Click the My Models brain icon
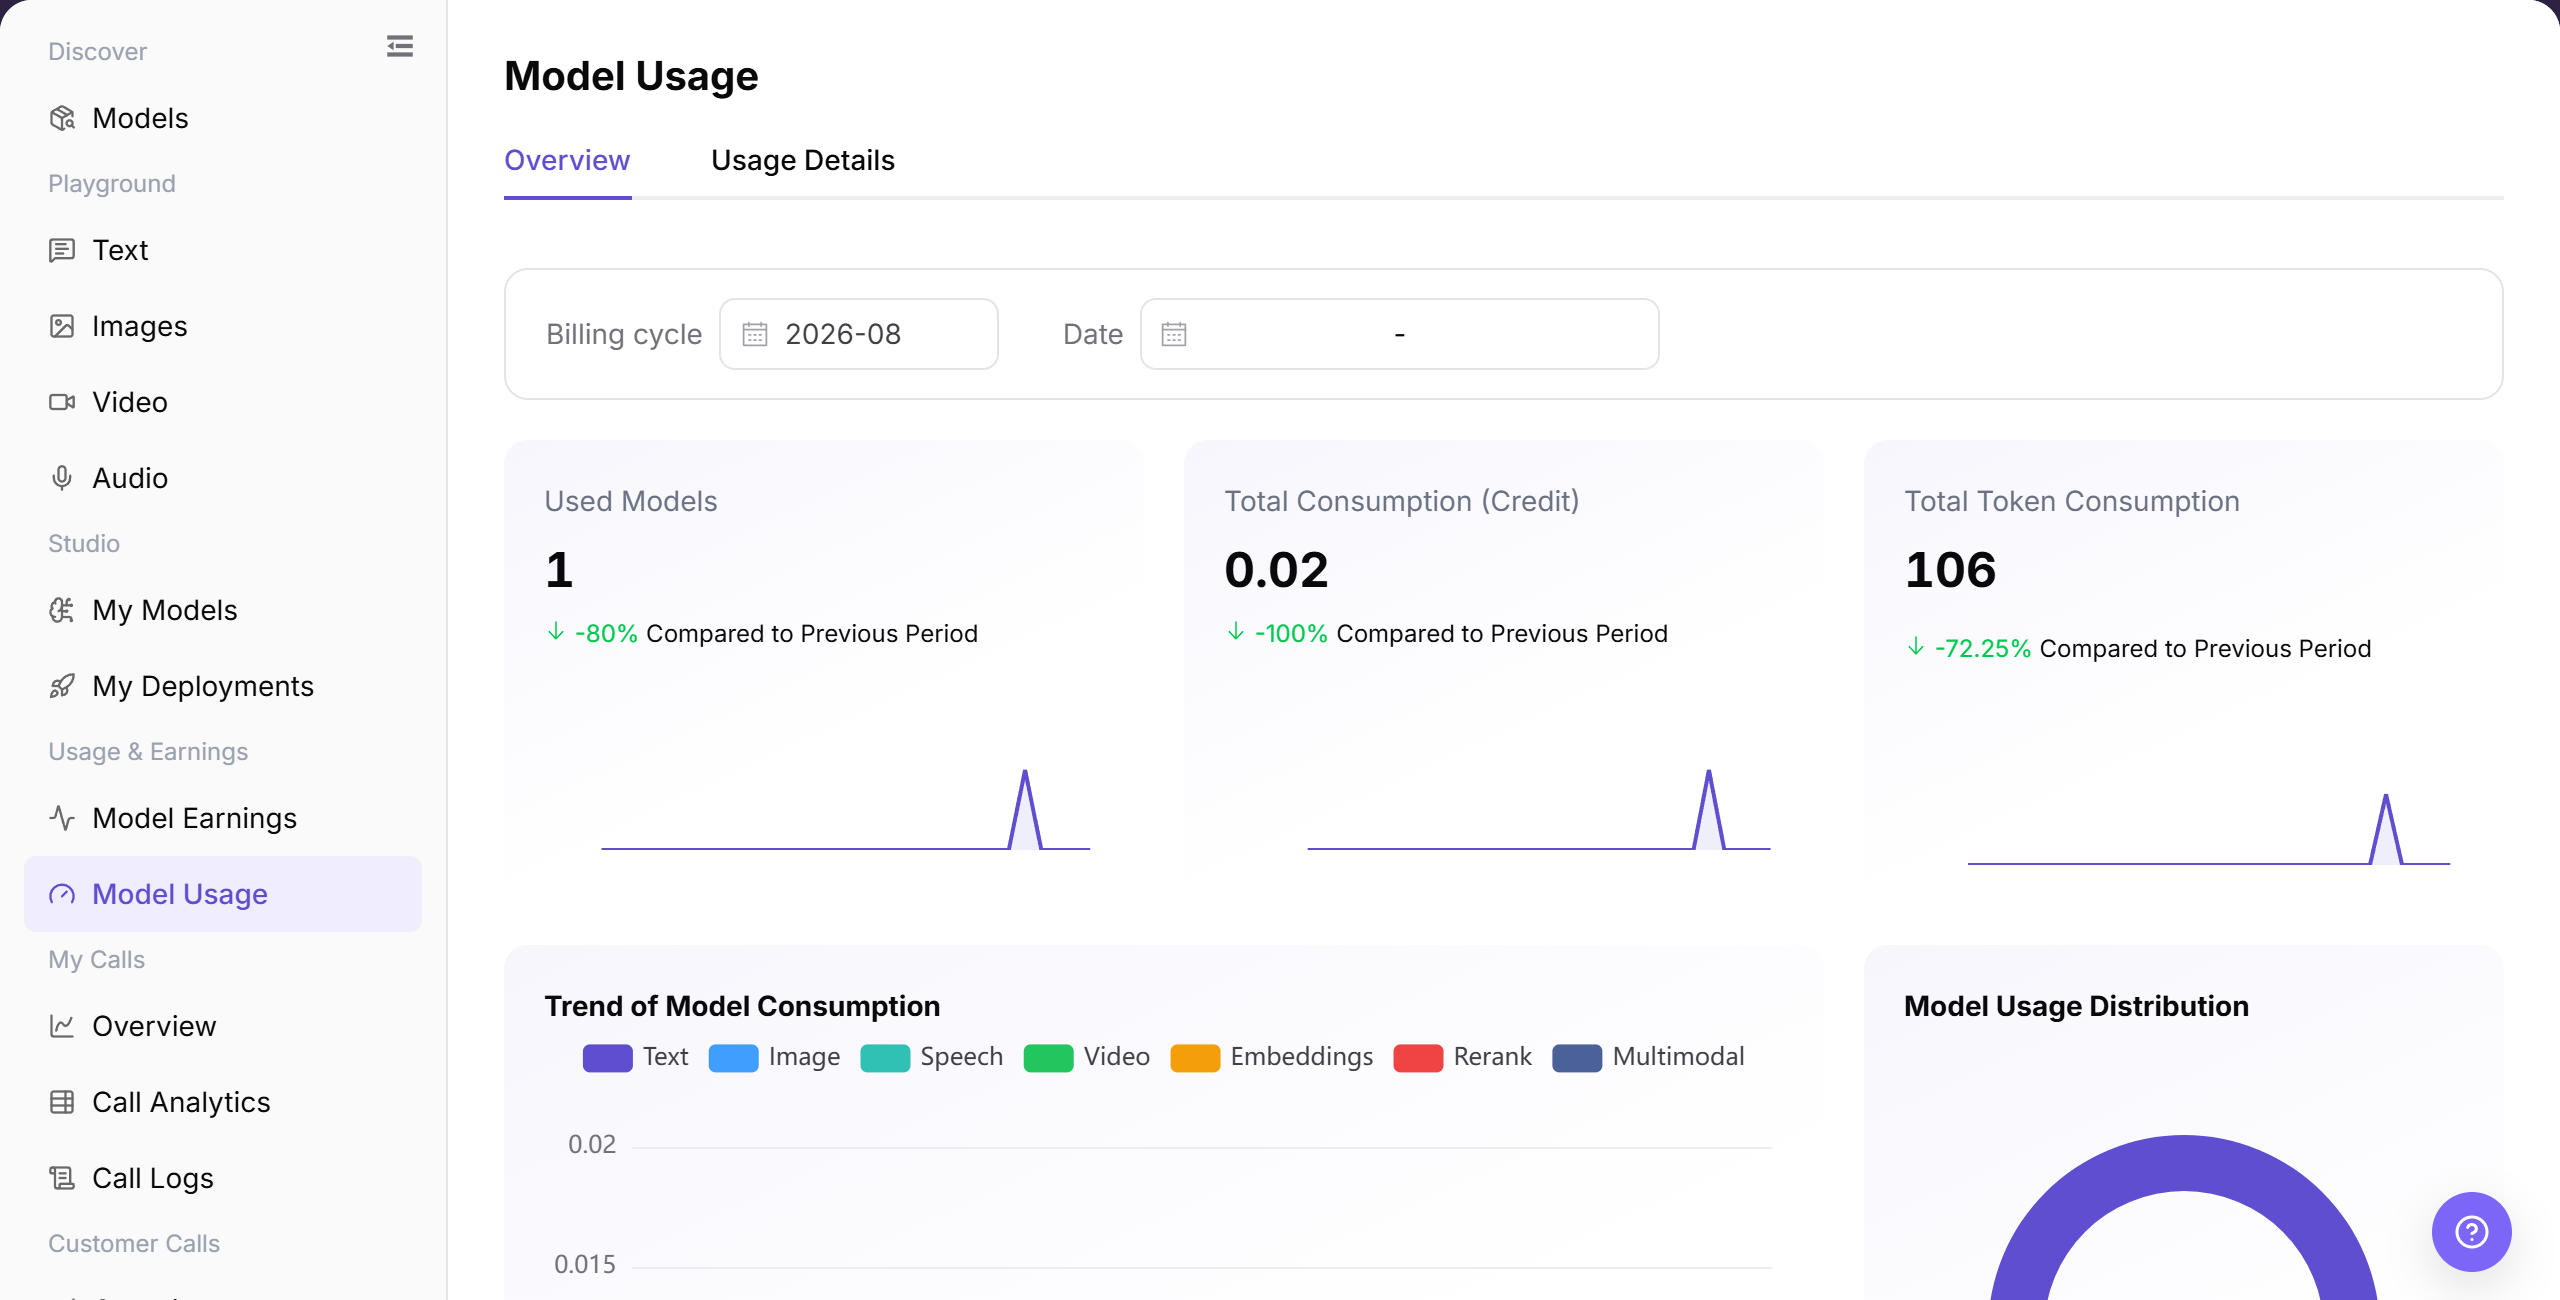Image resolution: width=2560 pixels, height=1300 pixels. [x=62, y=610]
